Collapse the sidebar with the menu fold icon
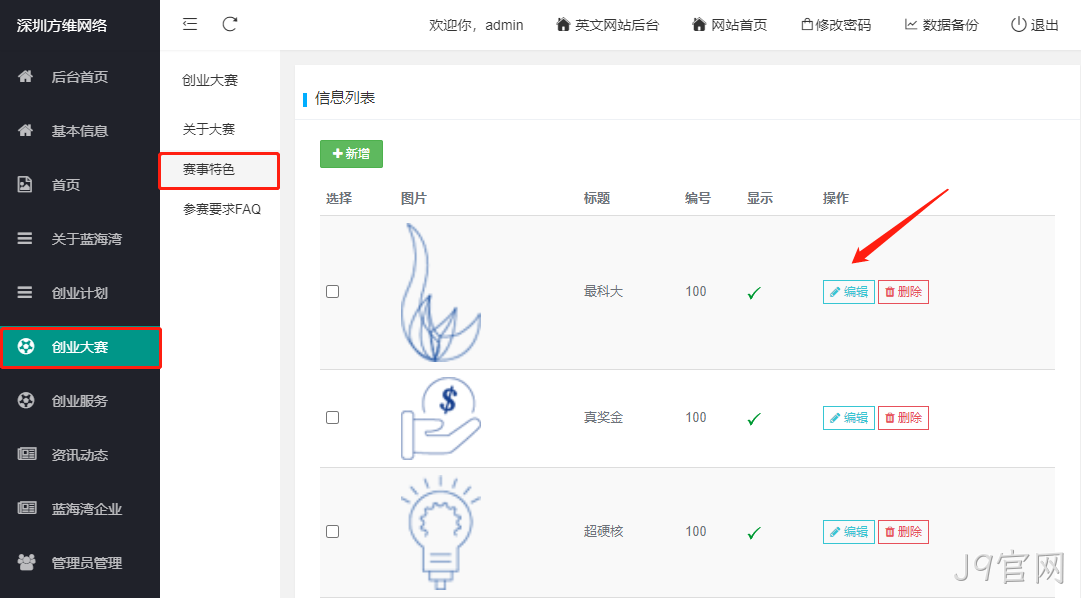1081x598 pixels. tap(190, 24)
